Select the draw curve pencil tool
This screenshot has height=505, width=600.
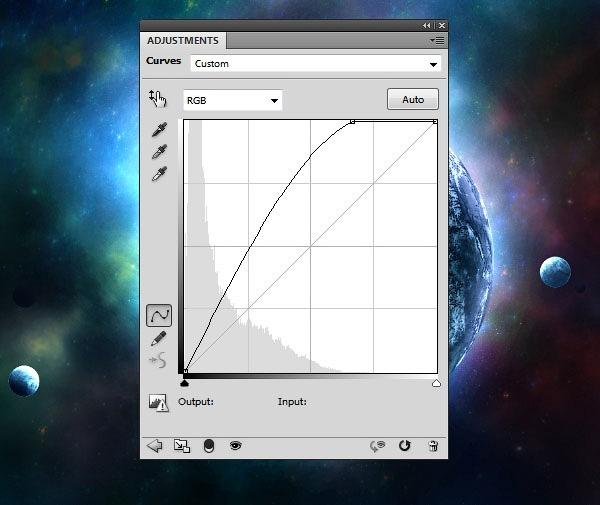click(158, 339)
